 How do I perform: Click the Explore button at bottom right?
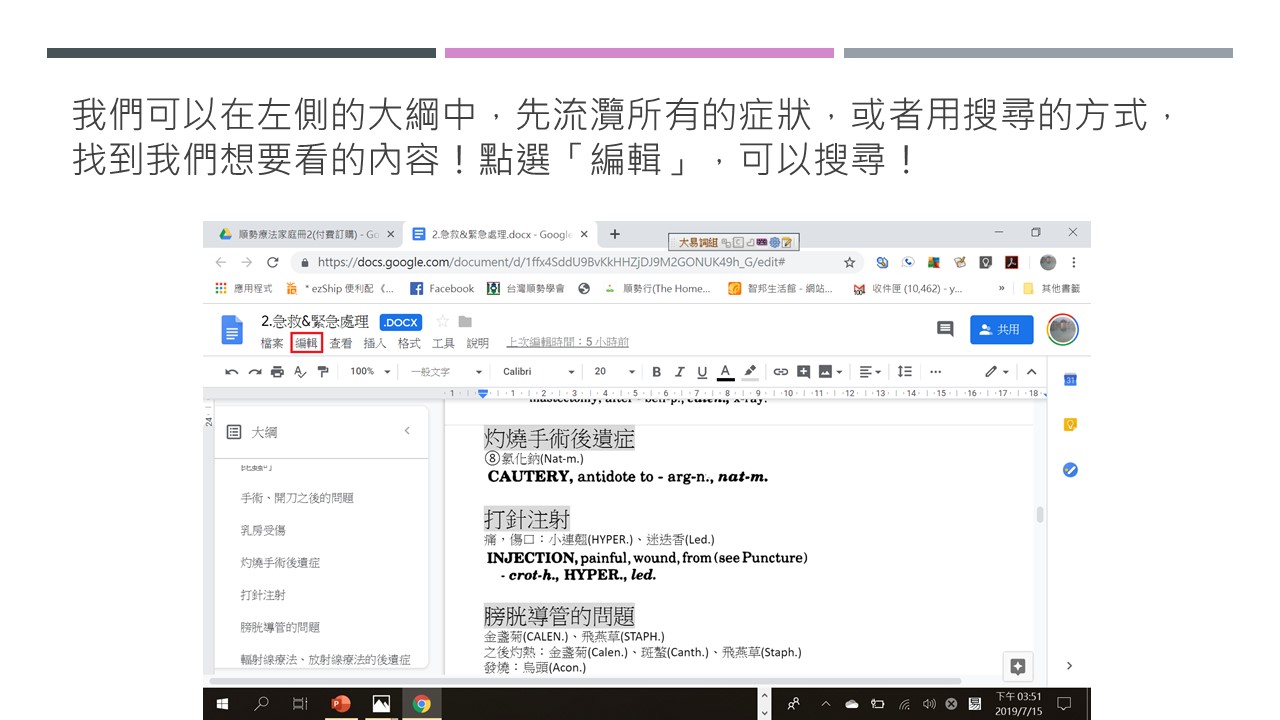[1018, 666]
